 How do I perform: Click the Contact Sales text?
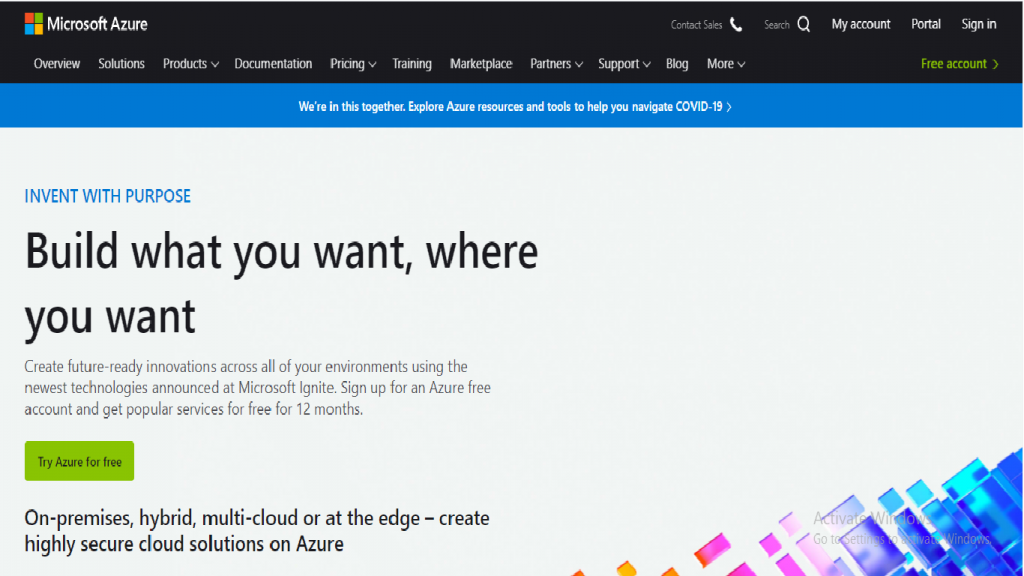(x=696, y=25)
